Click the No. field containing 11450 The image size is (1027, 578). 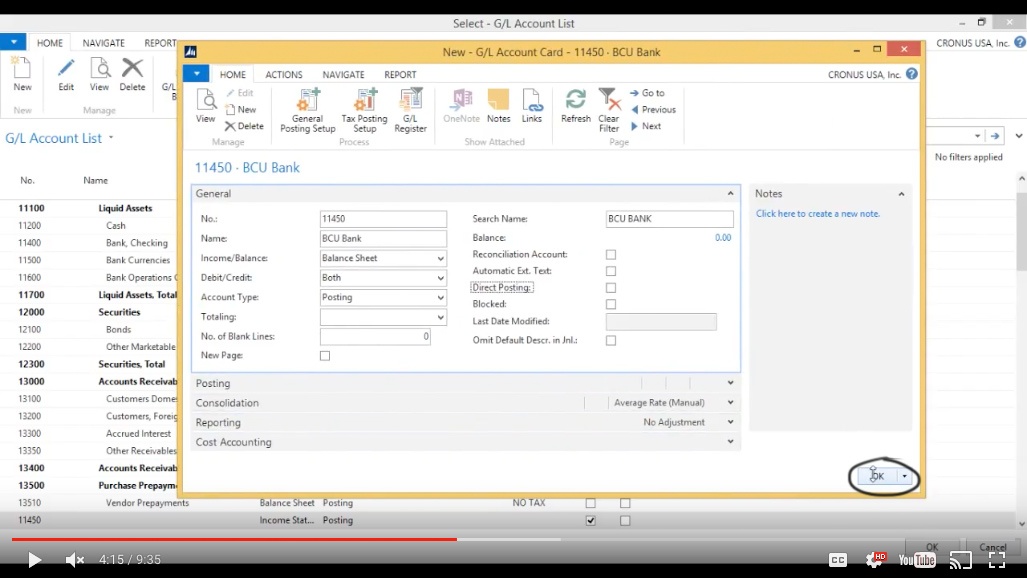(x=383, y=219)
